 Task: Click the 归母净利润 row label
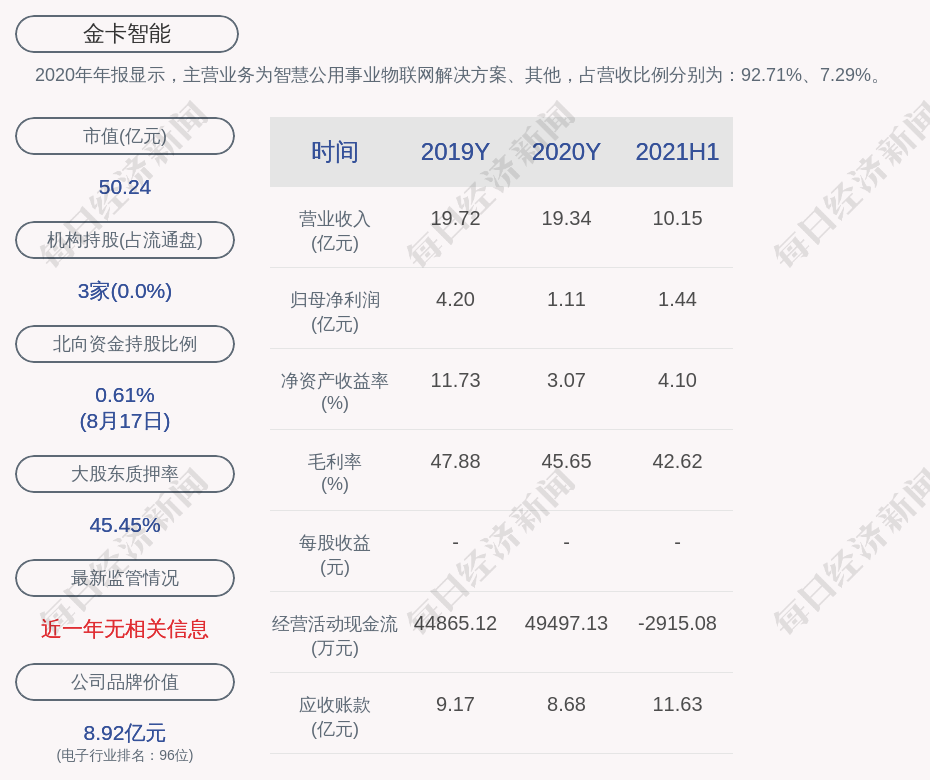[335, 311]
